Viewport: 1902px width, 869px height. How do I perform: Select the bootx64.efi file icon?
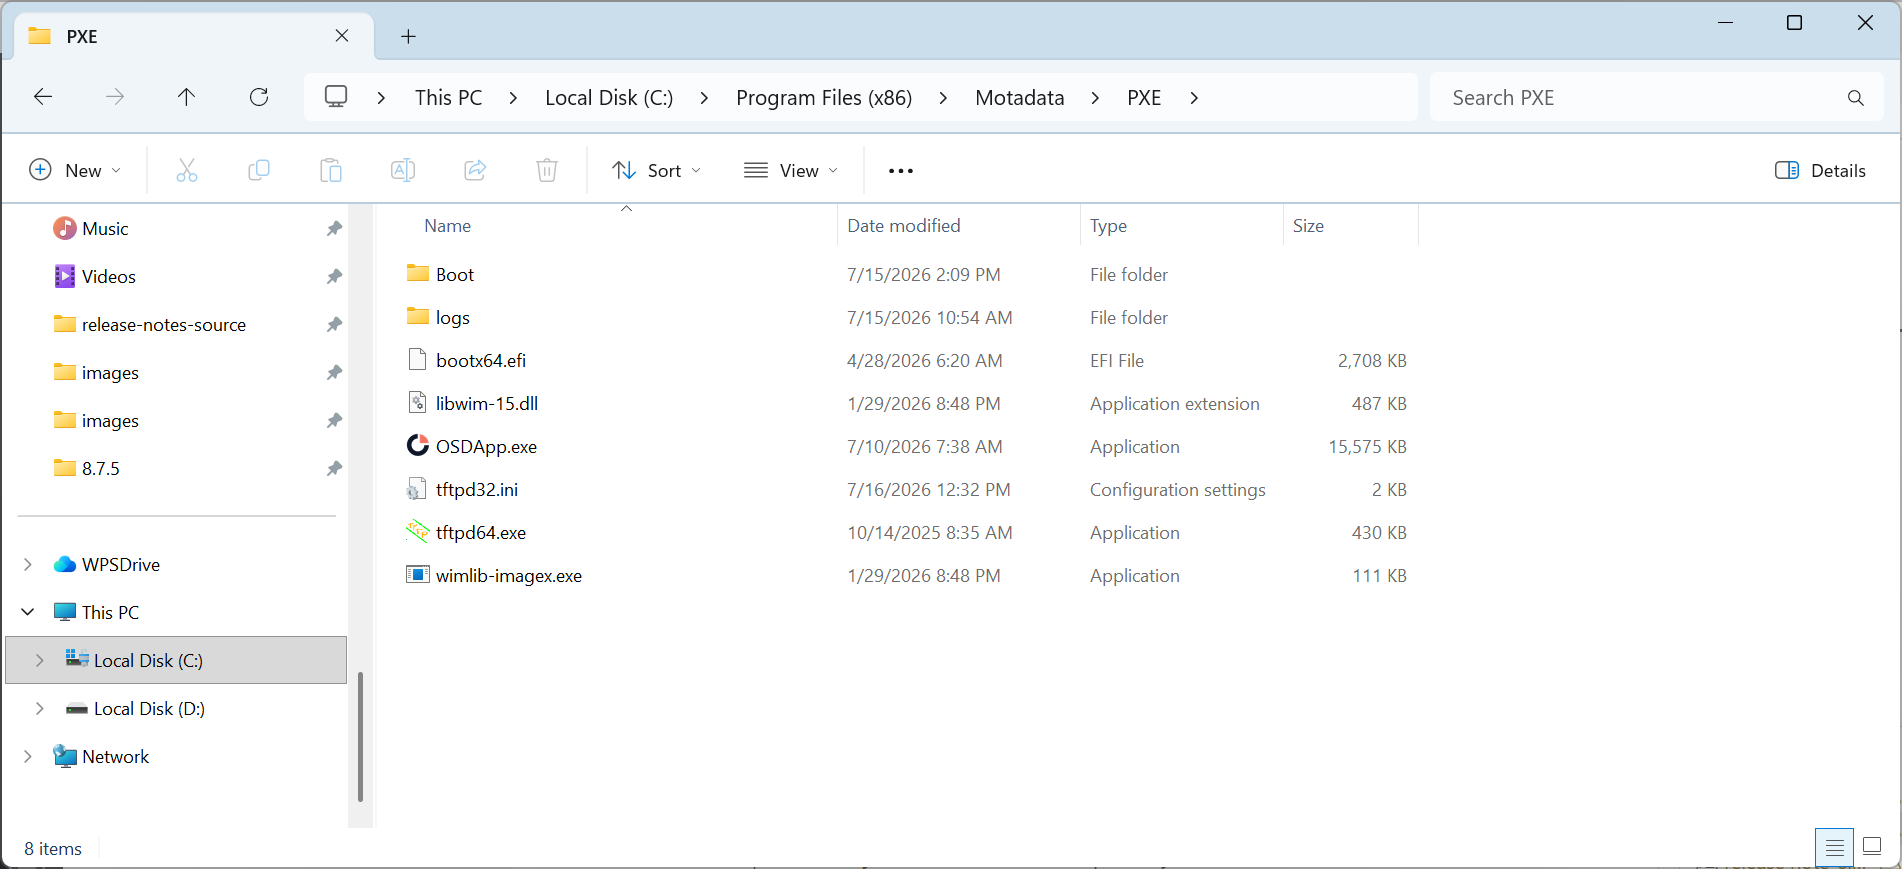pyautogui.click(x=418, y=360)
